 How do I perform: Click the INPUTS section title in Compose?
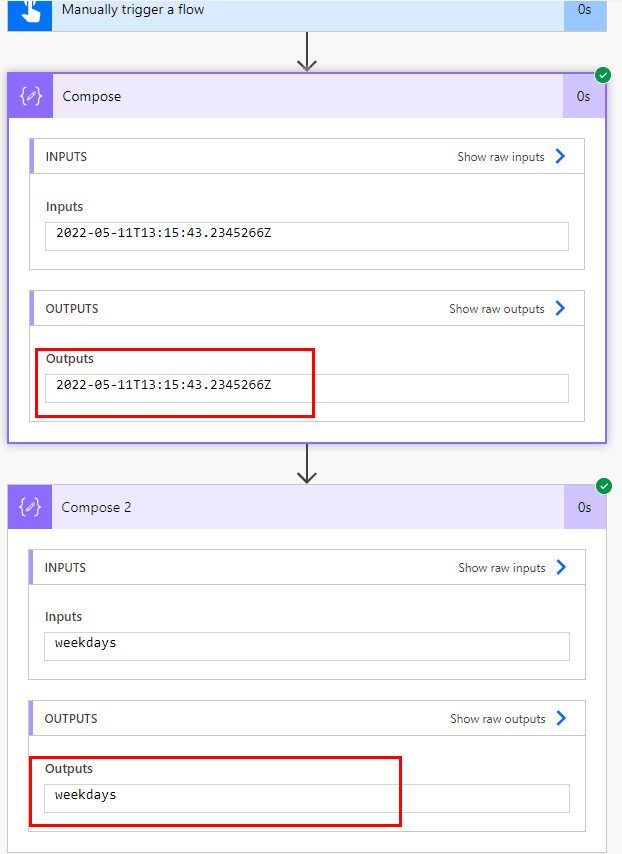tap(66, 157)
